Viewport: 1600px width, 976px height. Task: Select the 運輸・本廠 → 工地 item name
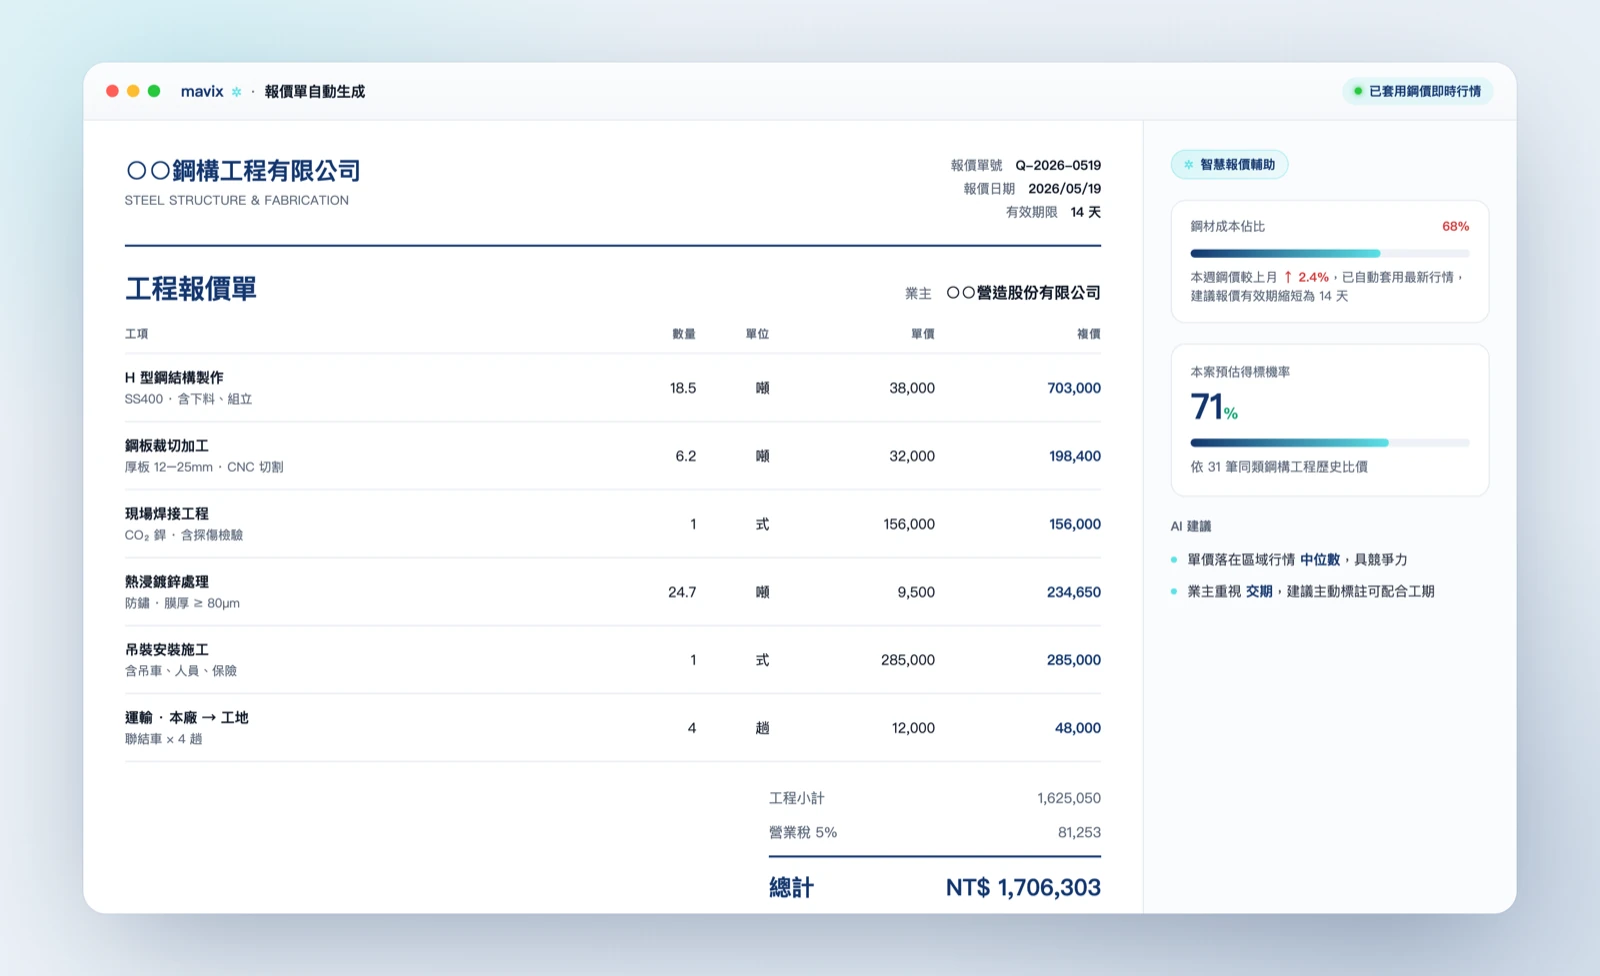[187, 718]
